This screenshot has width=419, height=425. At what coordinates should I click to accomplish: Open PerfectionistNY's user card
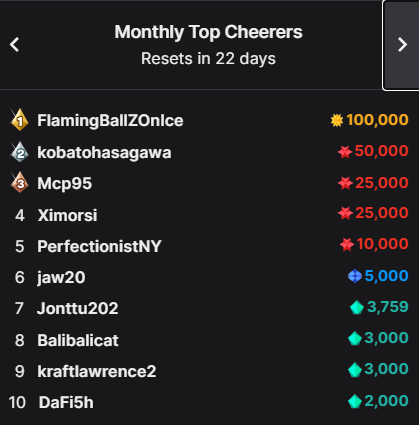pos(99,246)
